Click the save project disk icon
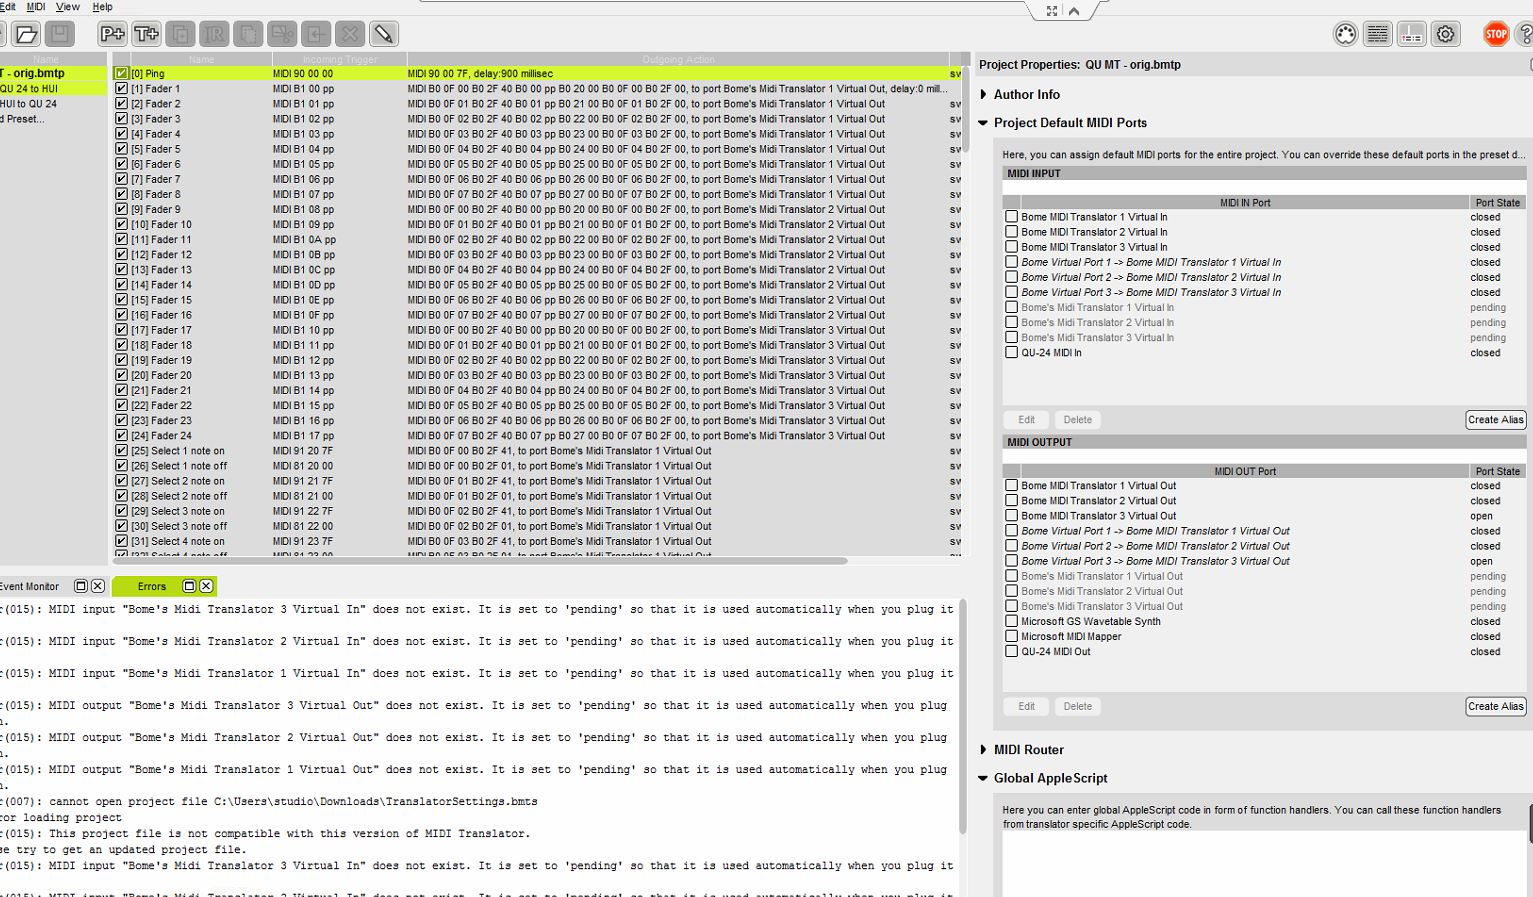1533x897 pixels. 59,34
